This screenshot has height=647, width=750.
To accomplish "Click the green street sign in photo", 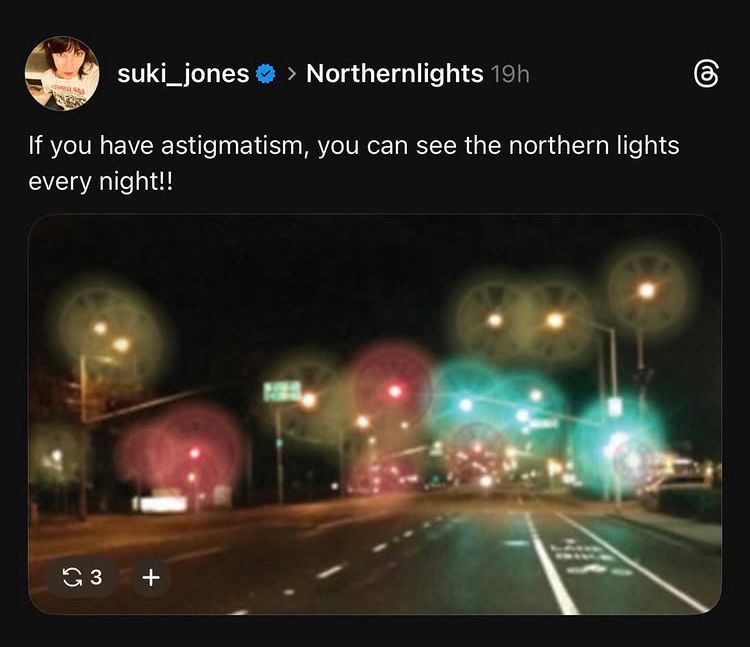I will click(282, 391).
